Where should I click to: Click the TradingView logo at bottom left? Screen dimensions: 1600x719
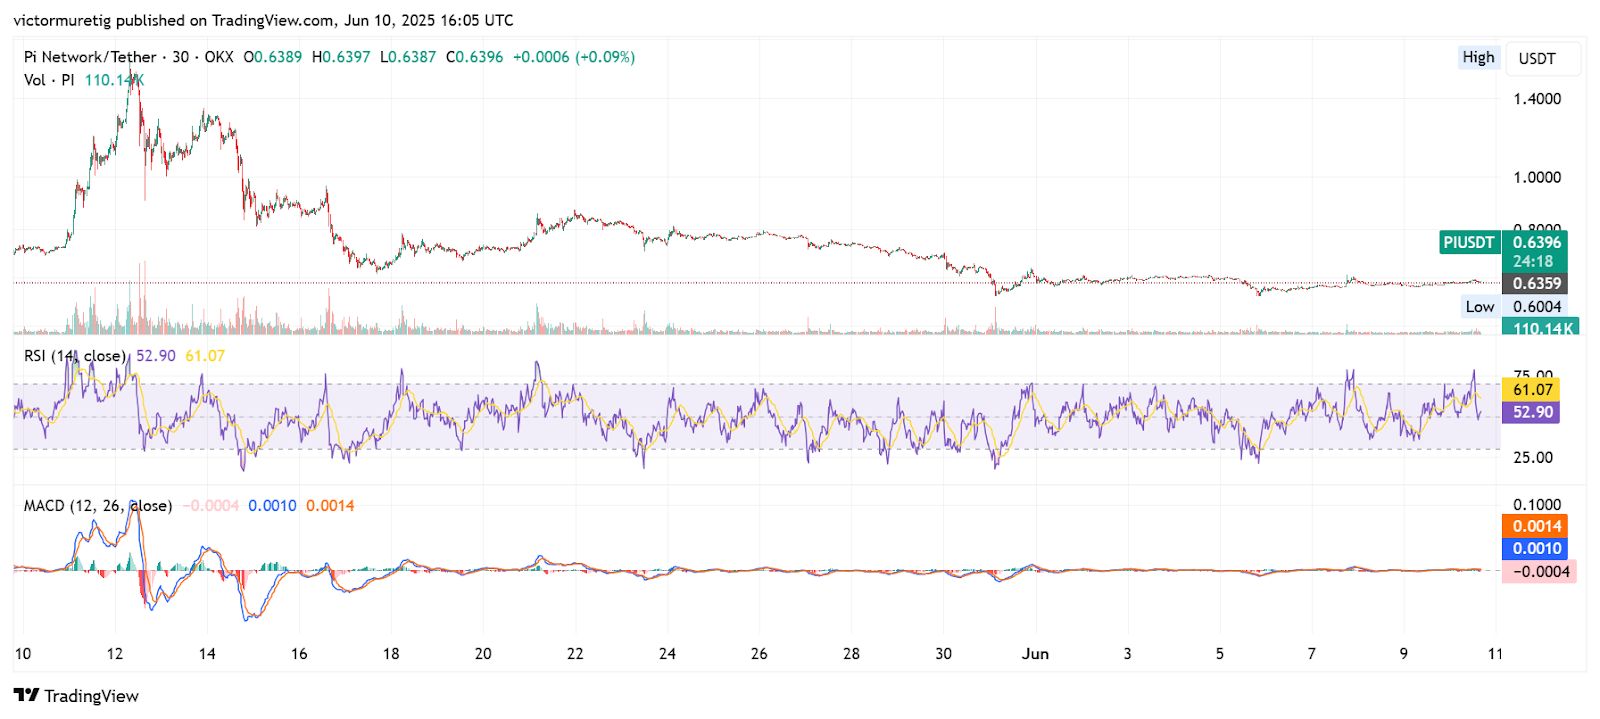tap(76, 696)
